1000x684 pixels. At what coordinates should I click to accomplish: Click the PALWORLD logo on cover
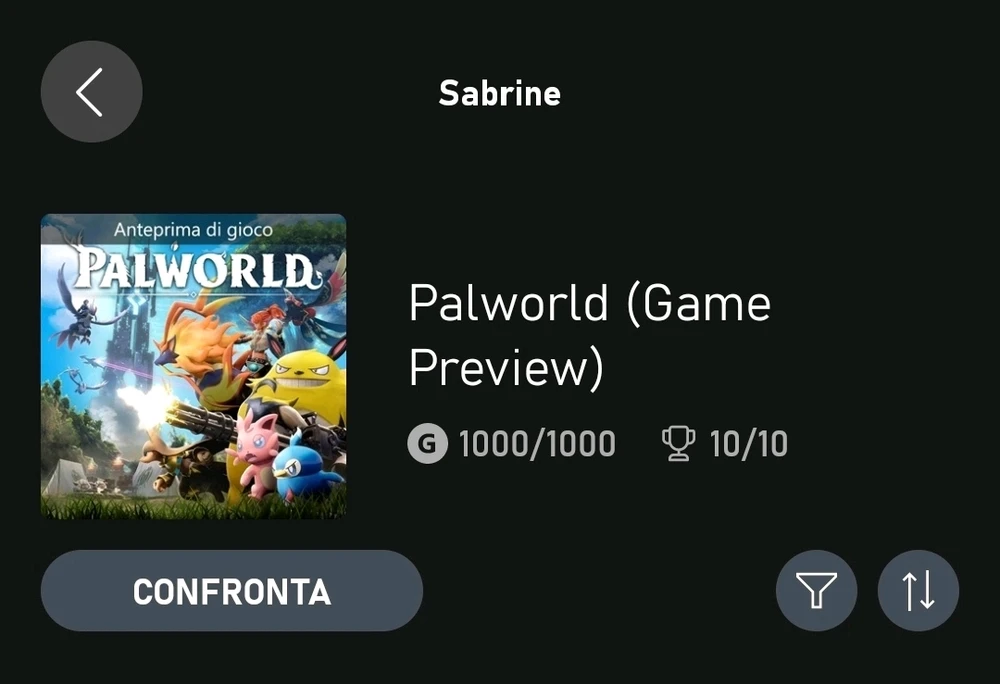(x=193, y=269)
